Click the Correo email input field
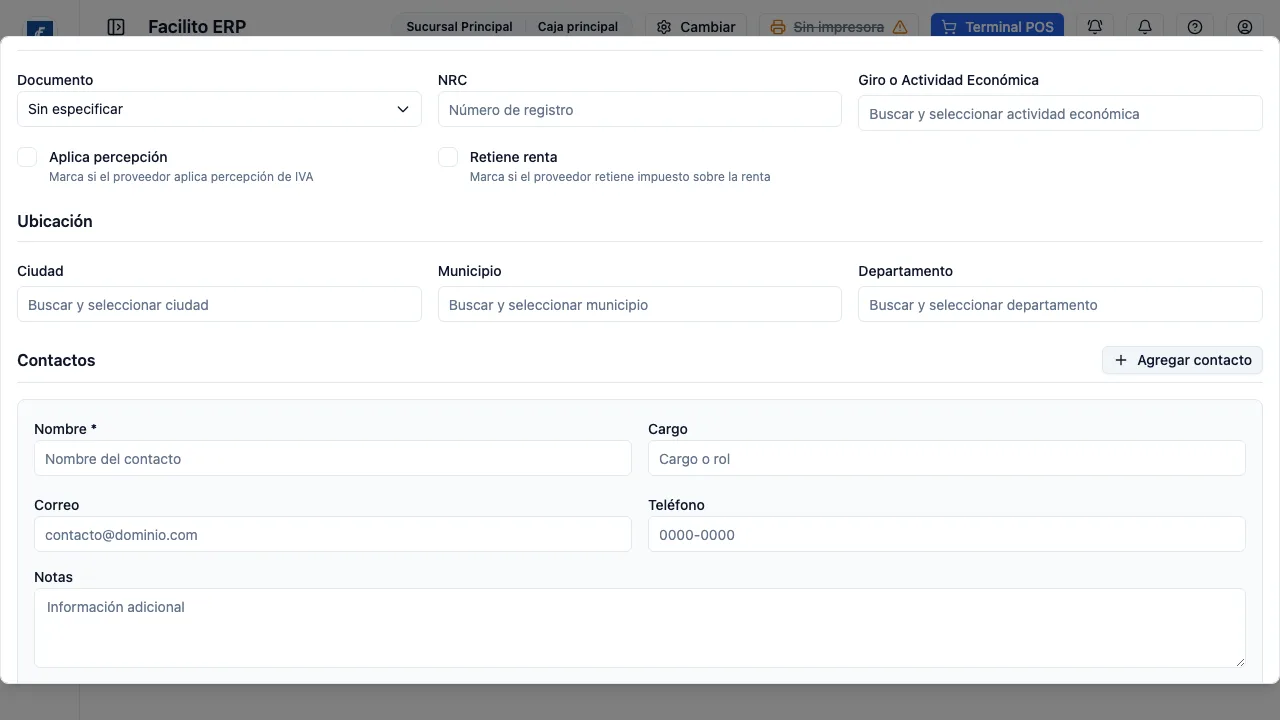This screenshot has height=720, width=1280. pyautogui.click(x=333, y=535)
